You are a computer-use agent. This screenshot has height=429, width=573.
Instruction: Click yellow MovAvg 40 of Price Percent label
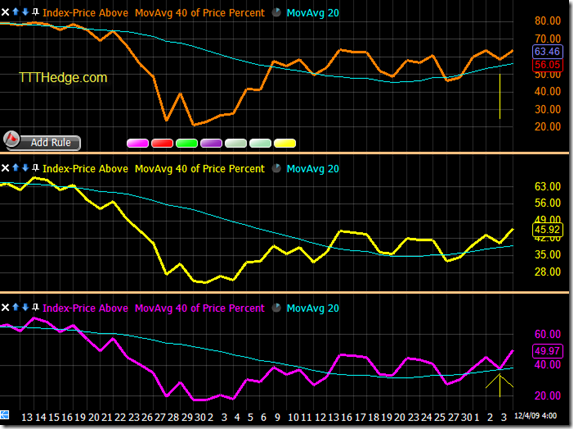click(200, 169)
